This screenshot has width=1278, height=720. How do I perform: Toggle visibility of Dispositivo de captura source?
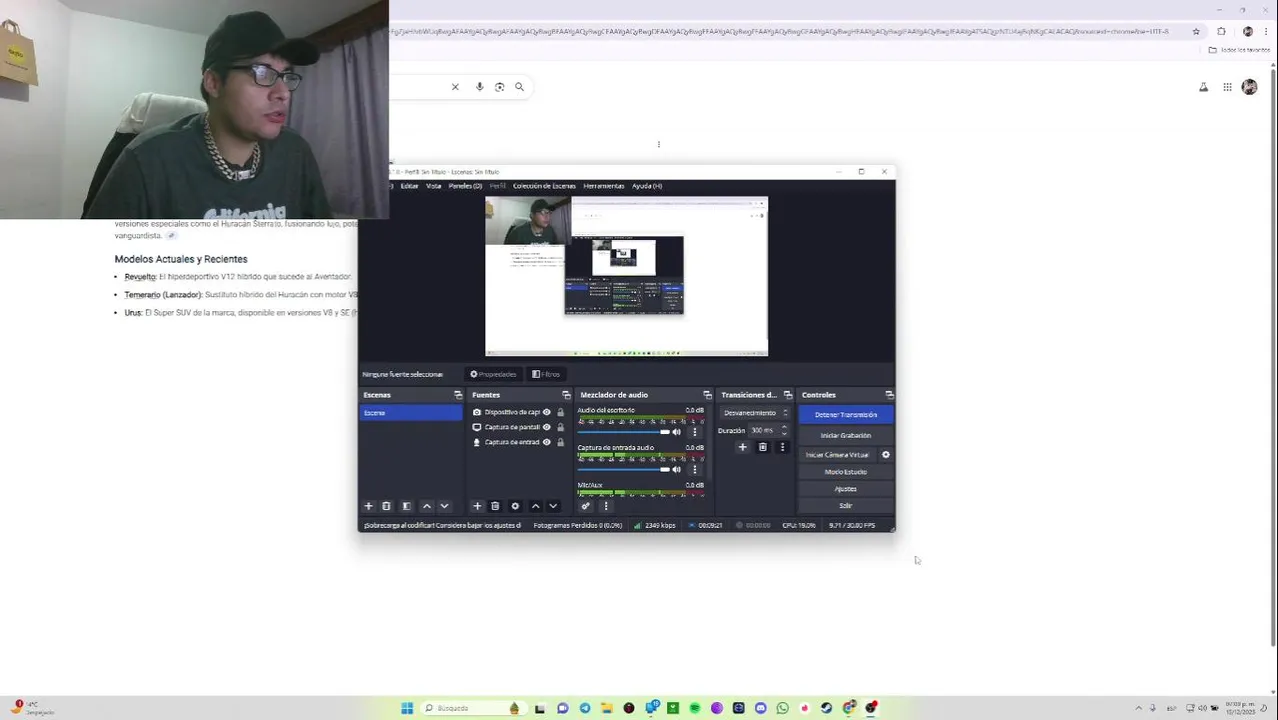pyautogui.click(x=546, y=412)
